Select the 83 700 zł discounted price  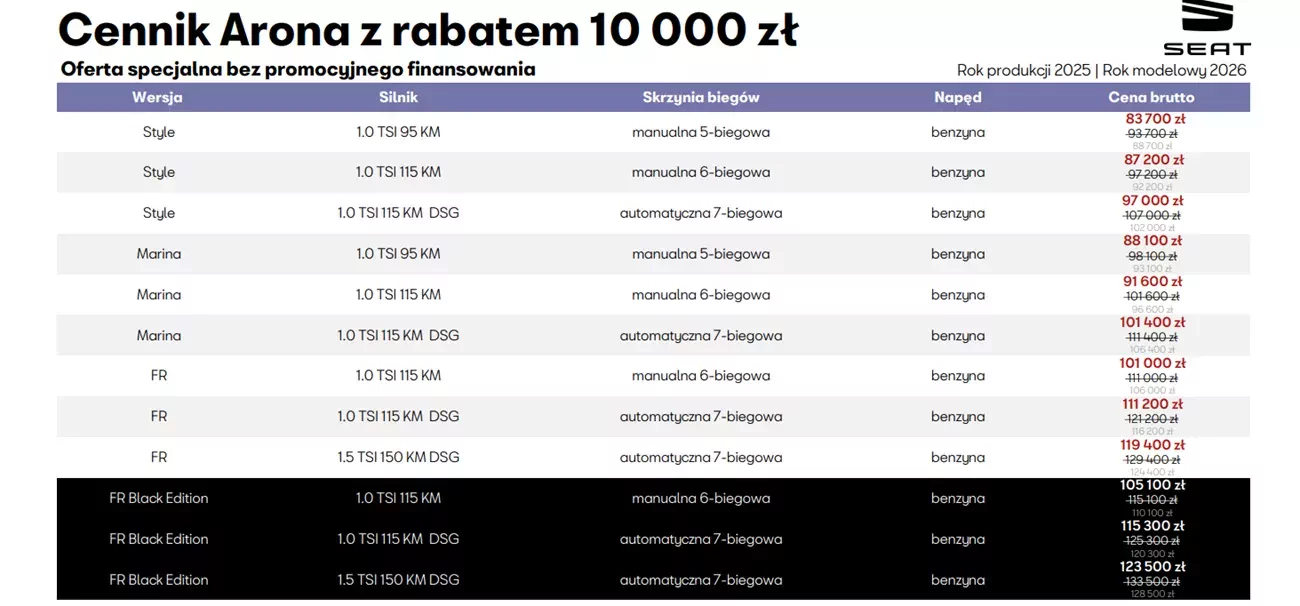(x=1155, y=119)
